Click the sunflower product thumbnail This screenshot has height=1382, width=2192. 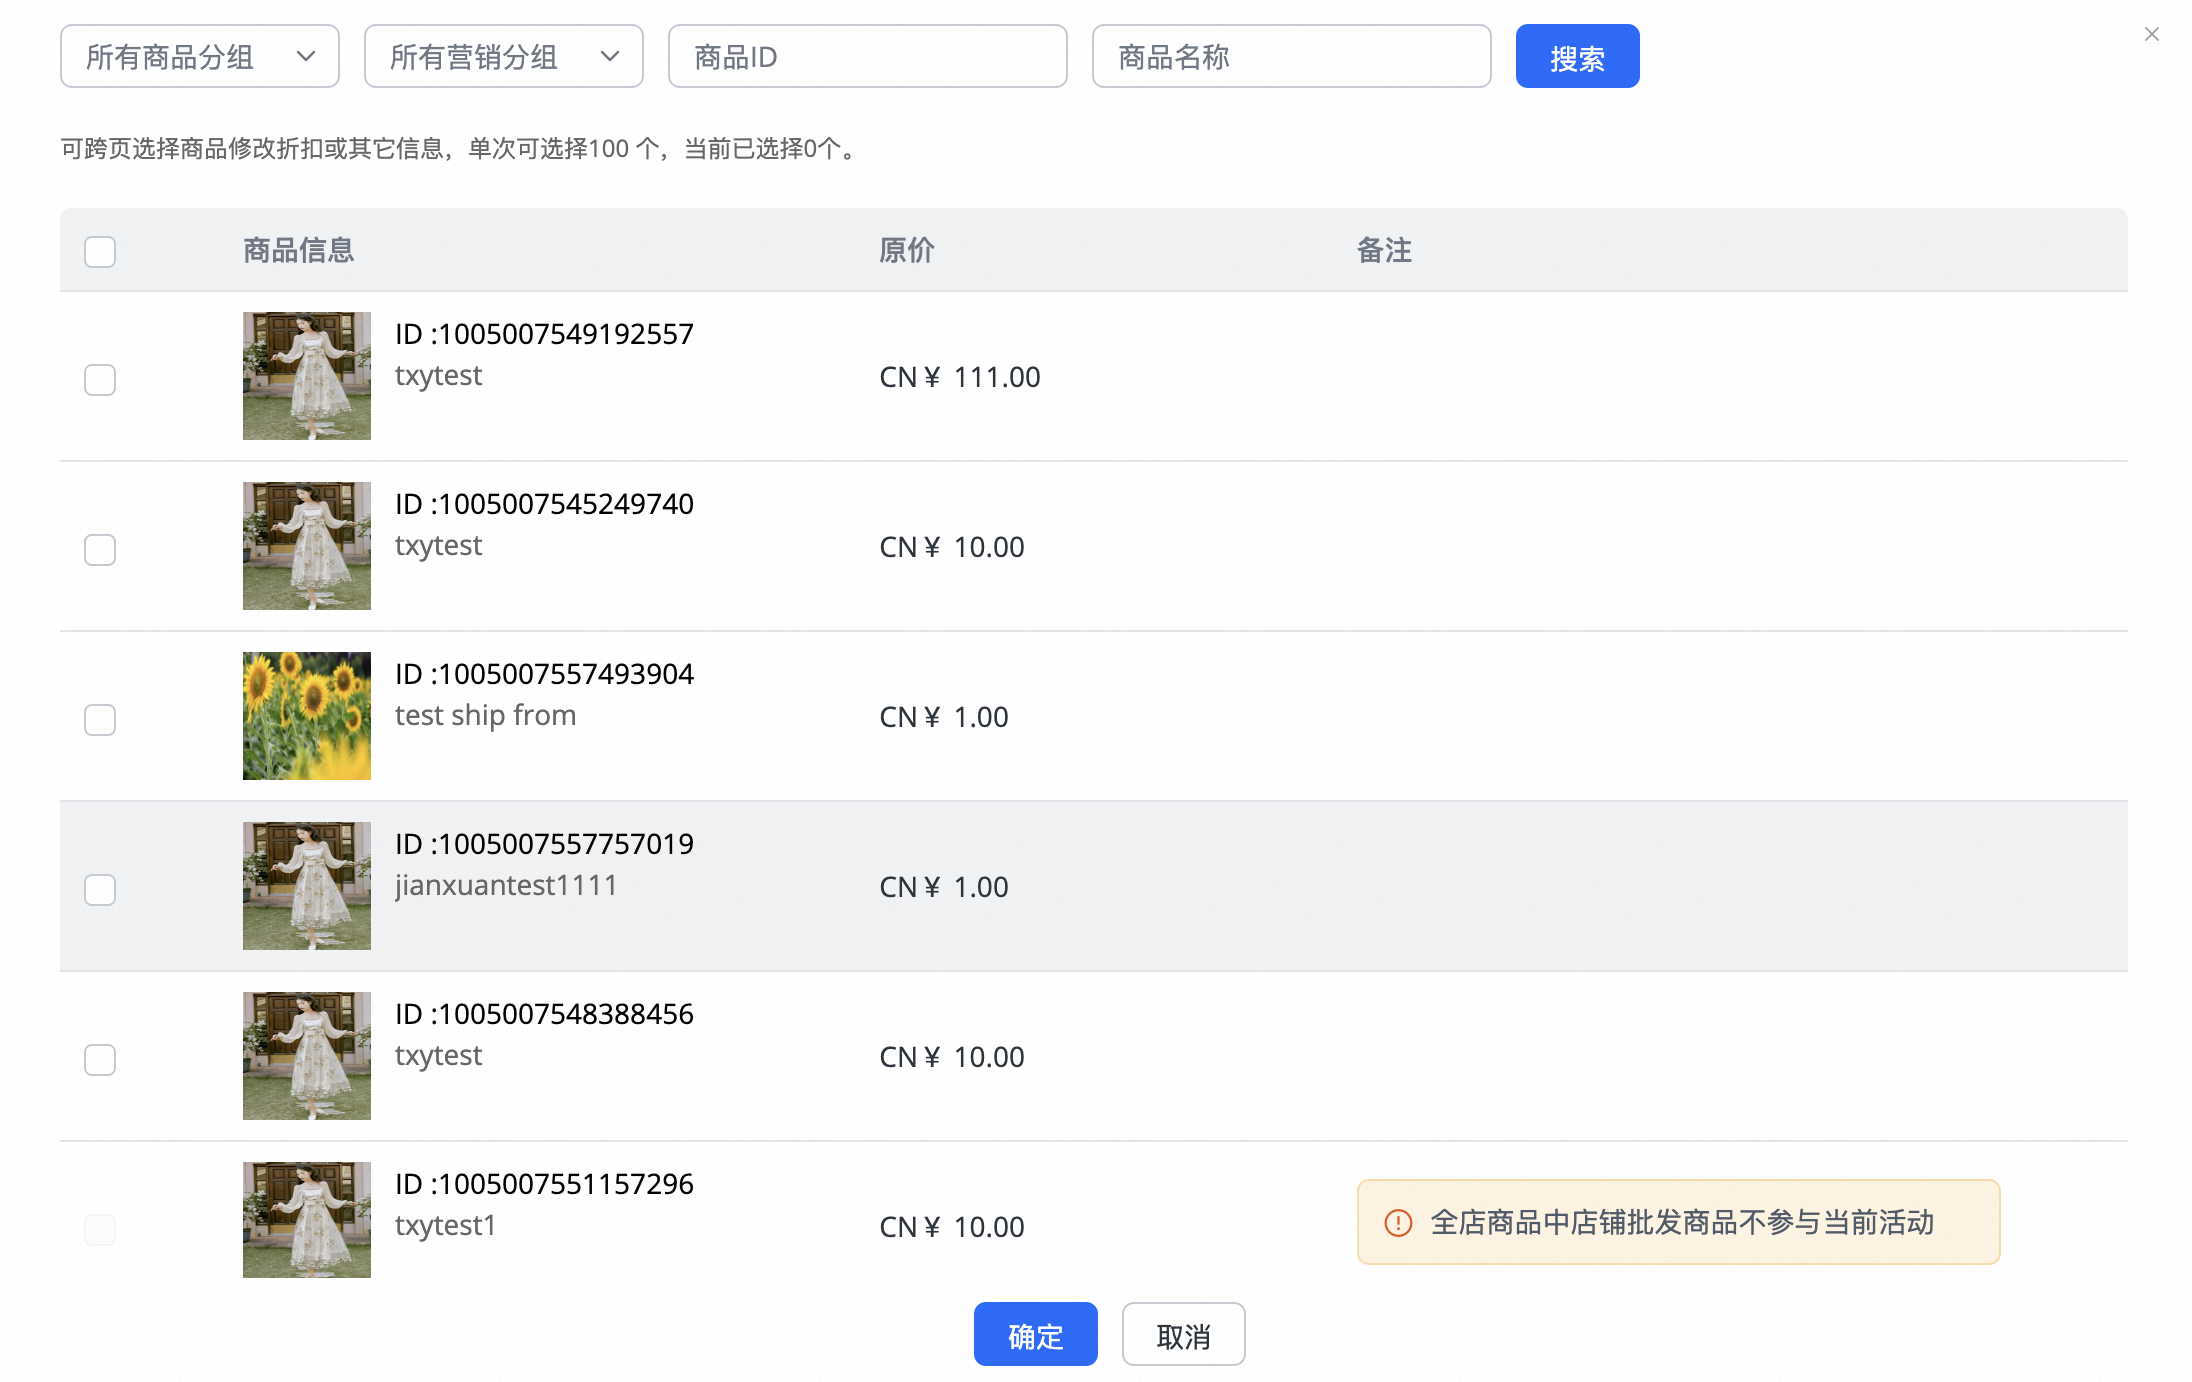click(x=307, y=716)
